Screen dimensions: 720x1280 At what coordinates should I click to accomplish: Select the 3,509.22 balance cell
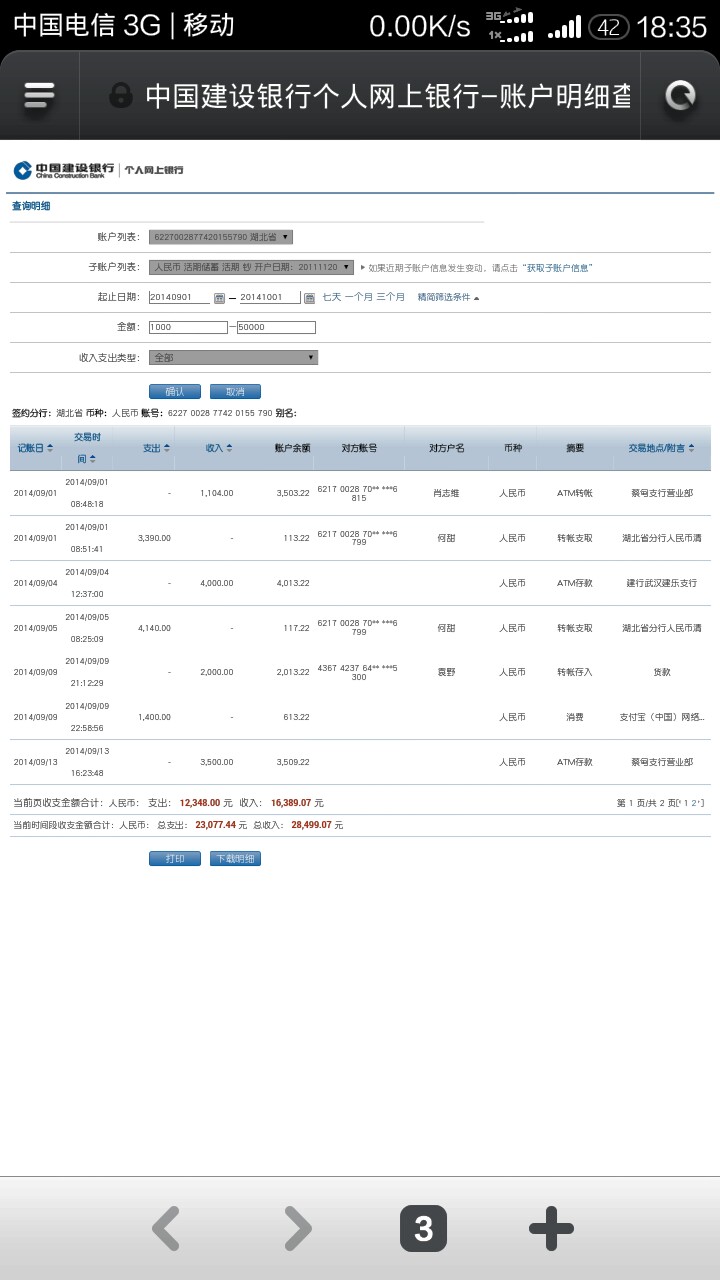(x=293, y=762)
